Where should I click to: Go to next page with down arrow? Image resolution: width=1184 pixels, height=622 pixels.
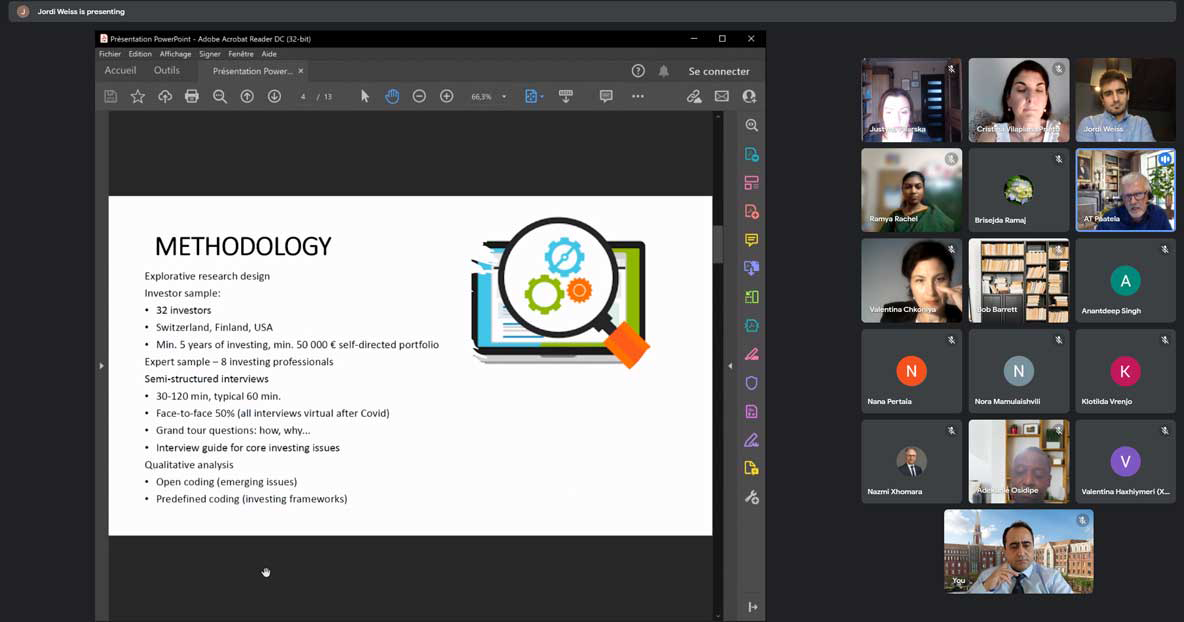[x=274, y=96]
